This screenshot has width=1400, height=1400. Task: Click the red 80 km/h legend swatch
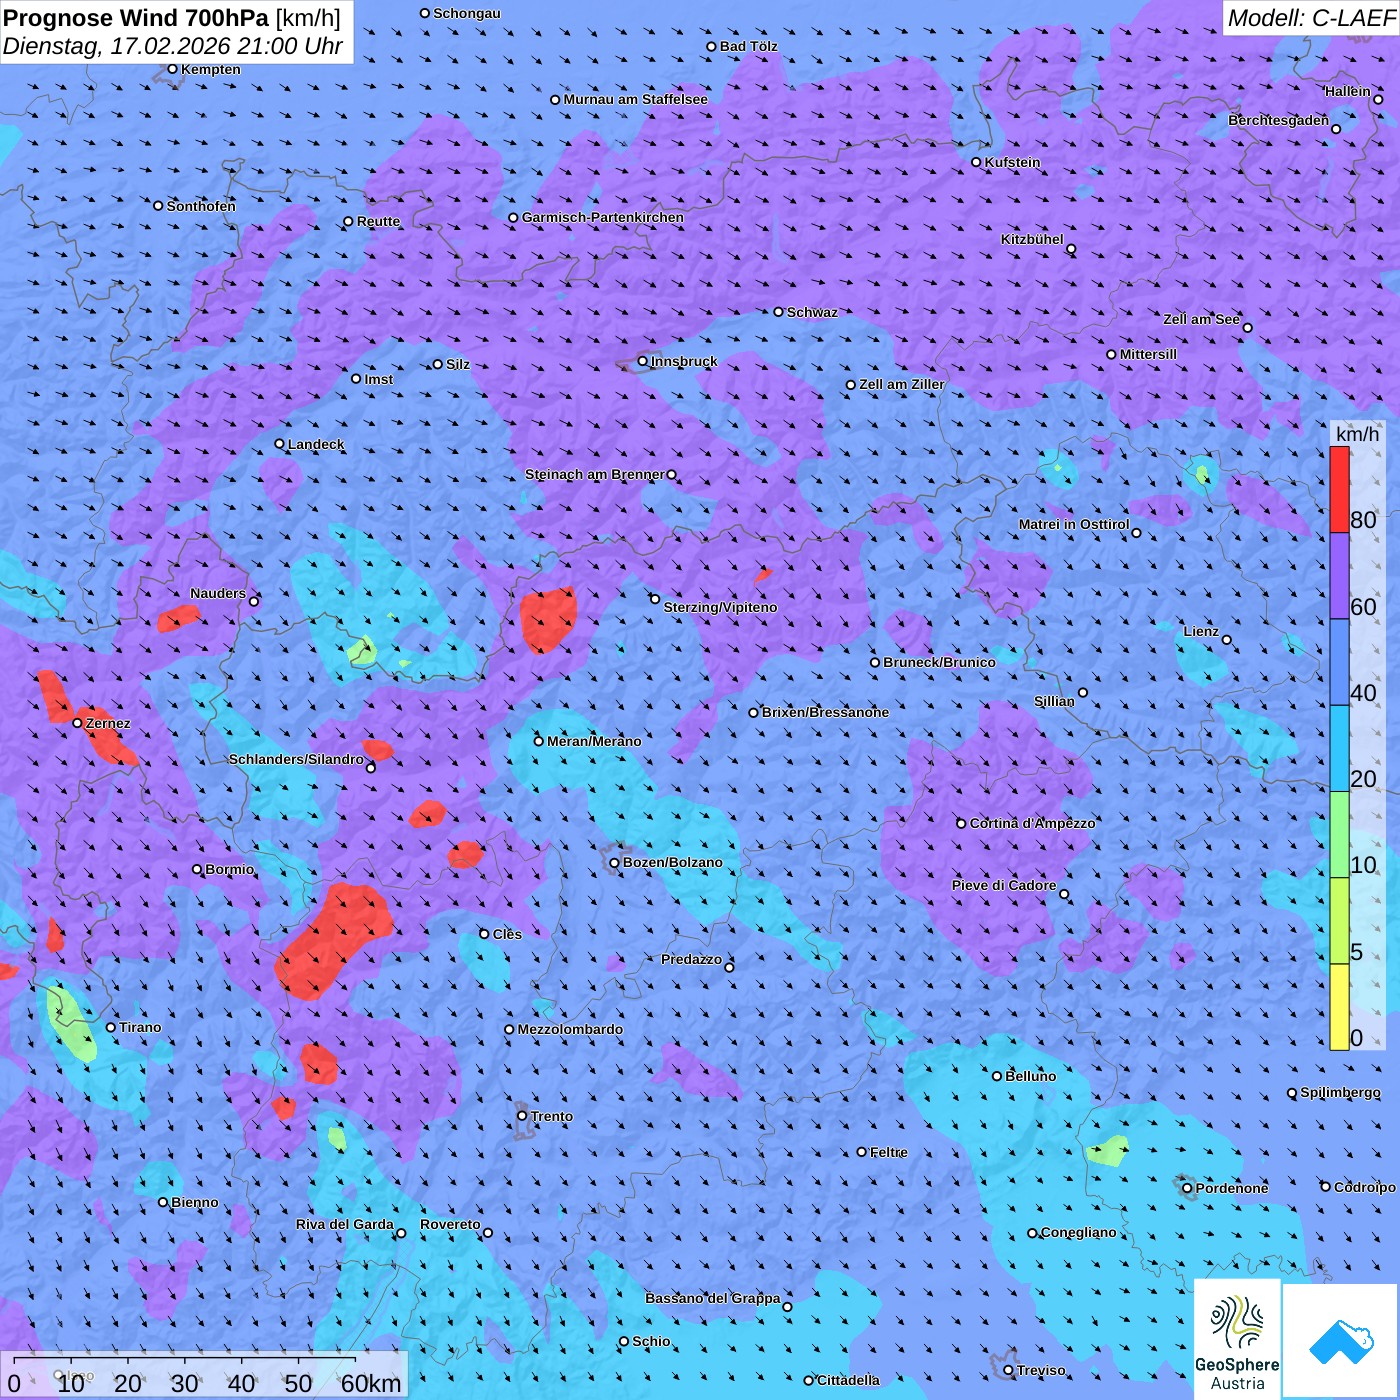(1339, 490)
